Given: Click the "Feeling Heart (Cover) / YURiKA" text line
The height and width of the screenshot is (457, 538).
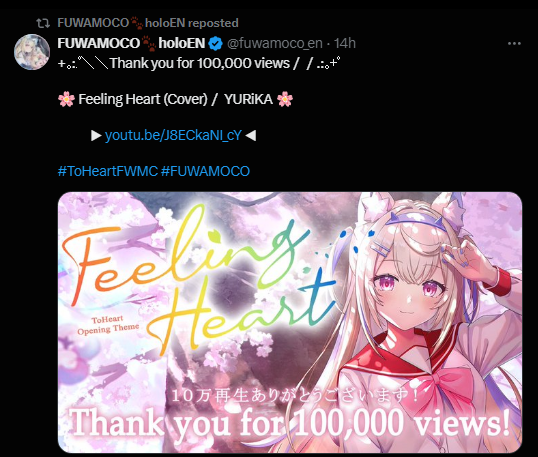Looking at the screenshot, I should [x=175, y=99].
